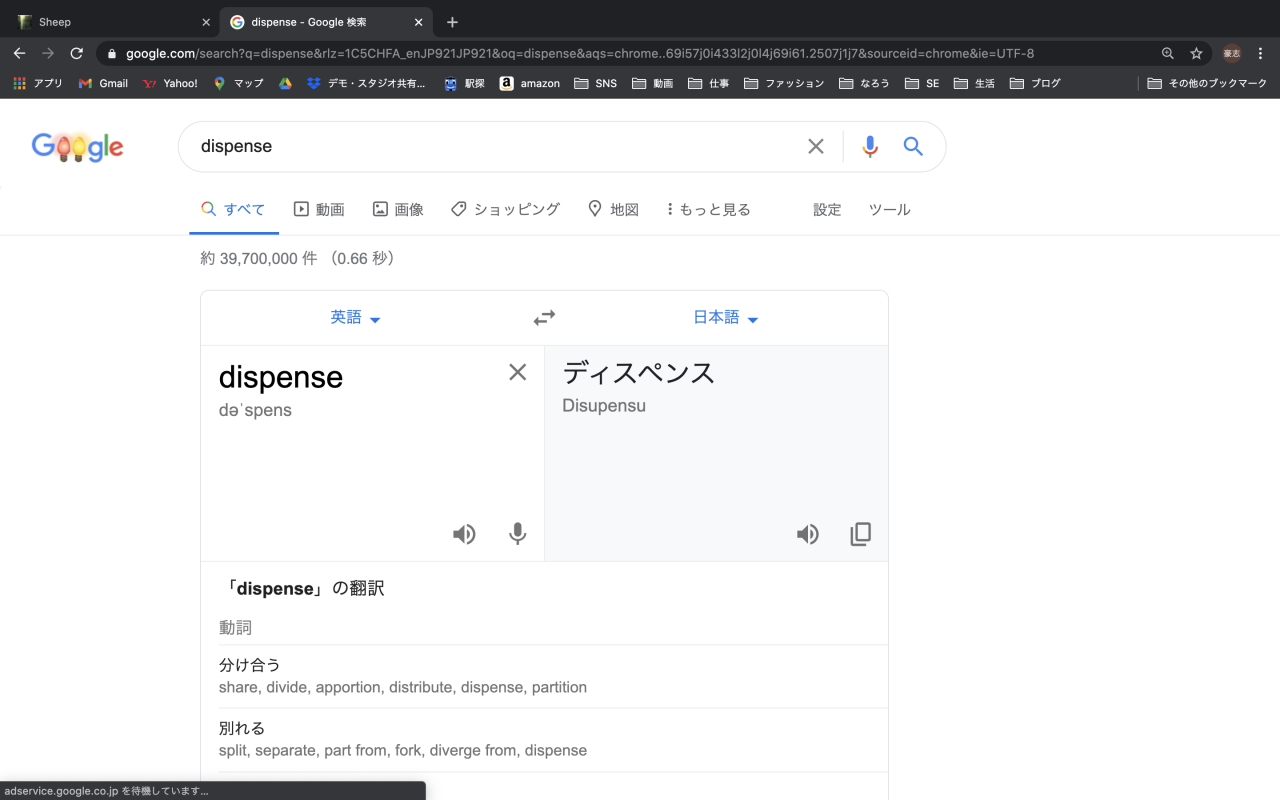Click the 分け合う translation entry
This screenshot has height=800, width=1280.
pos(250,665)
